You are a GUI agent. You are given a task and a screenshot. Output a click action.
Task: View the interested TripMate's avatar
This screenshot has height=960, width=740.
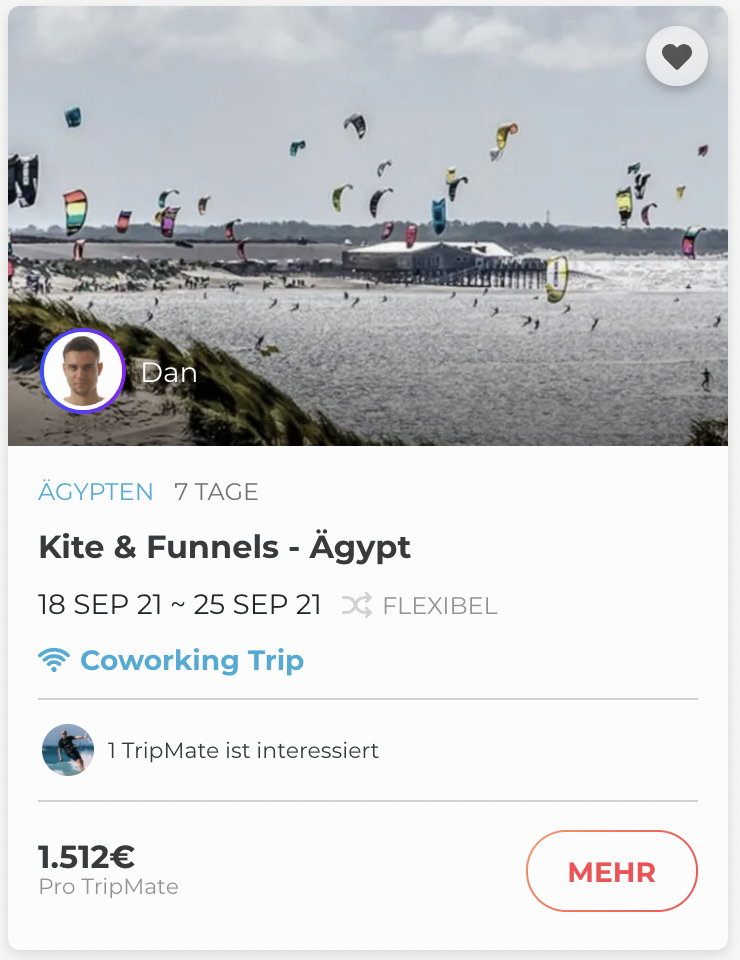pyautogui.click(x=68, y=750)
